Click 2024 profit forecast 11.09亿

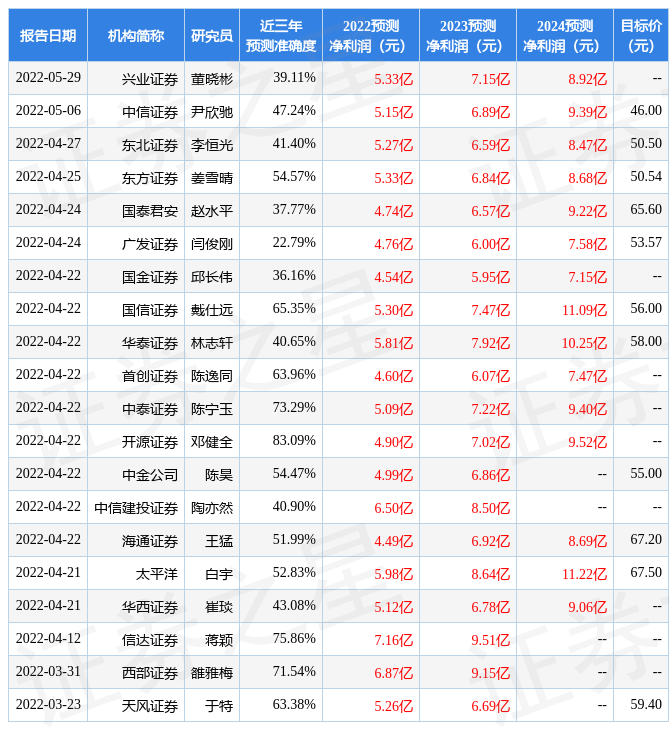pos(584,311)
